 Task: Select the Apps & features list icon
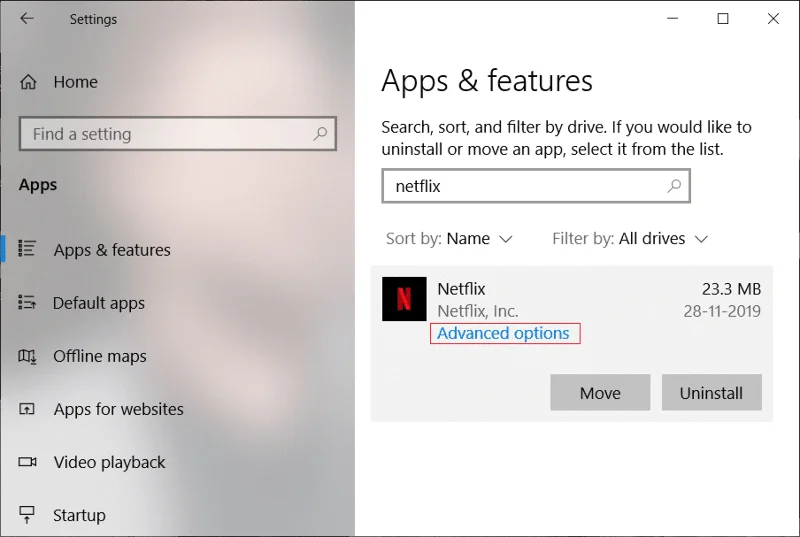click(27, 248)
